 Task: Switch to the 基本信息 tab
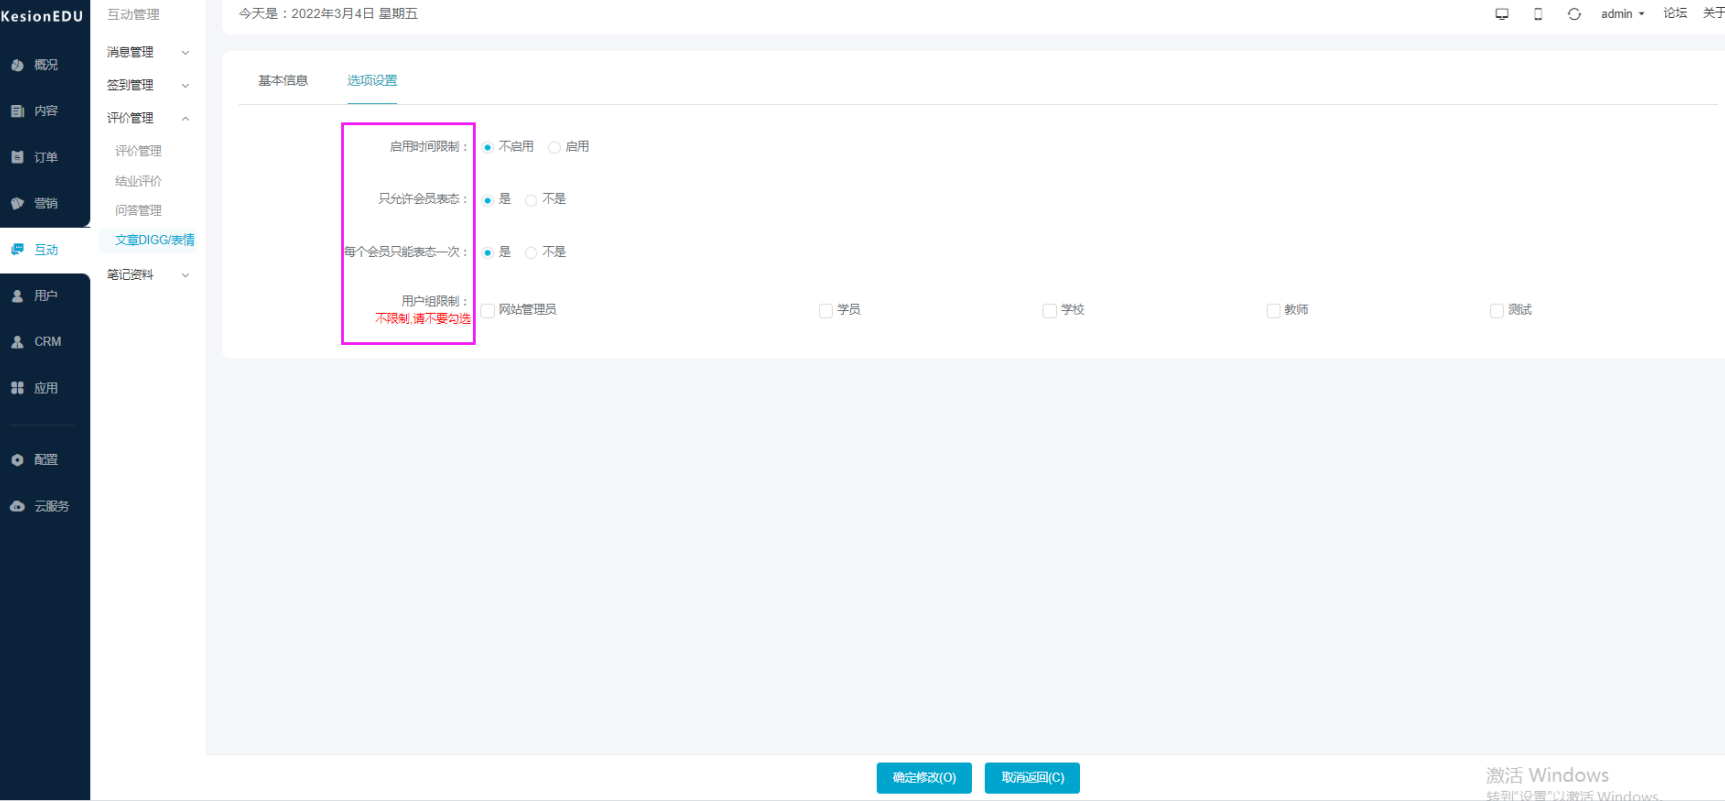[x=283, y=81]
